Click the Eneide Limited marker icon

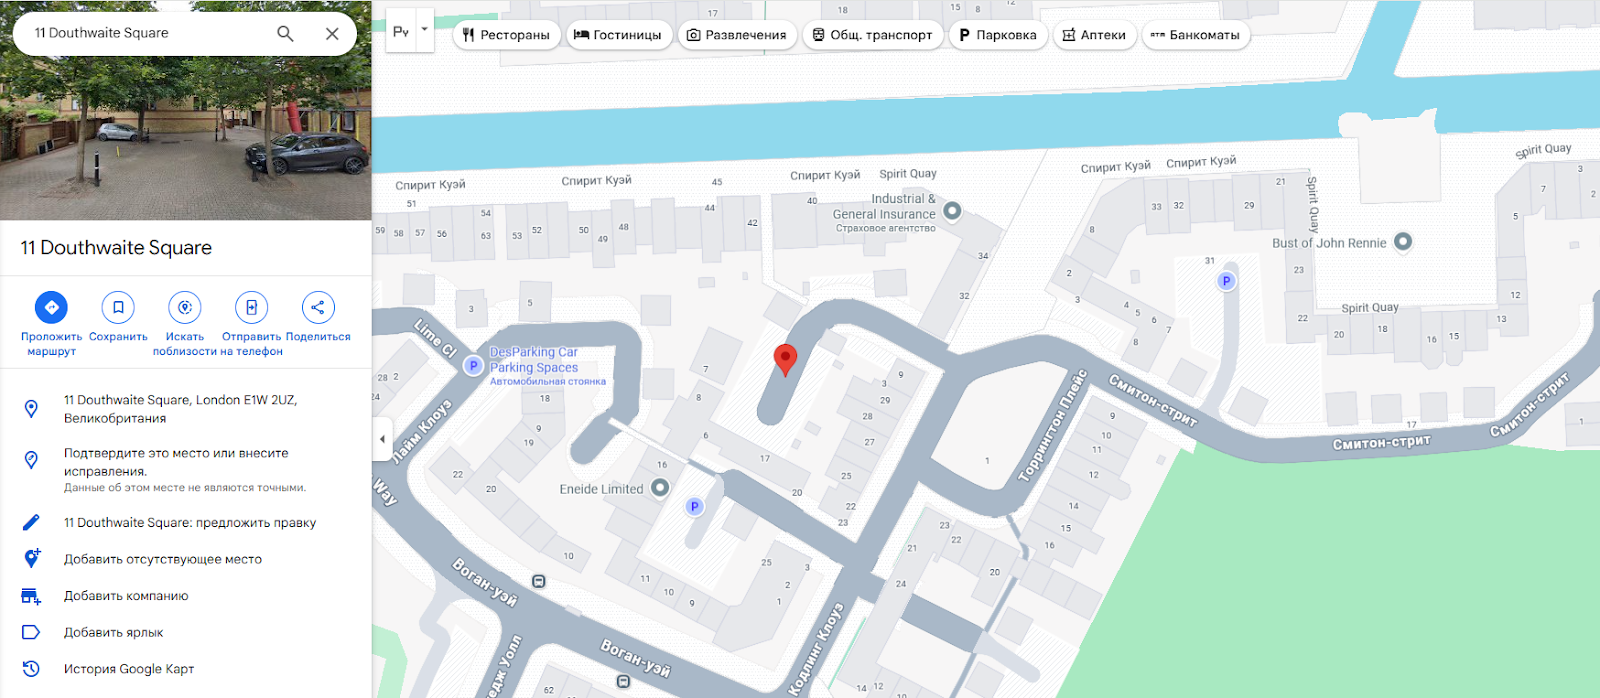click(660, 487)
